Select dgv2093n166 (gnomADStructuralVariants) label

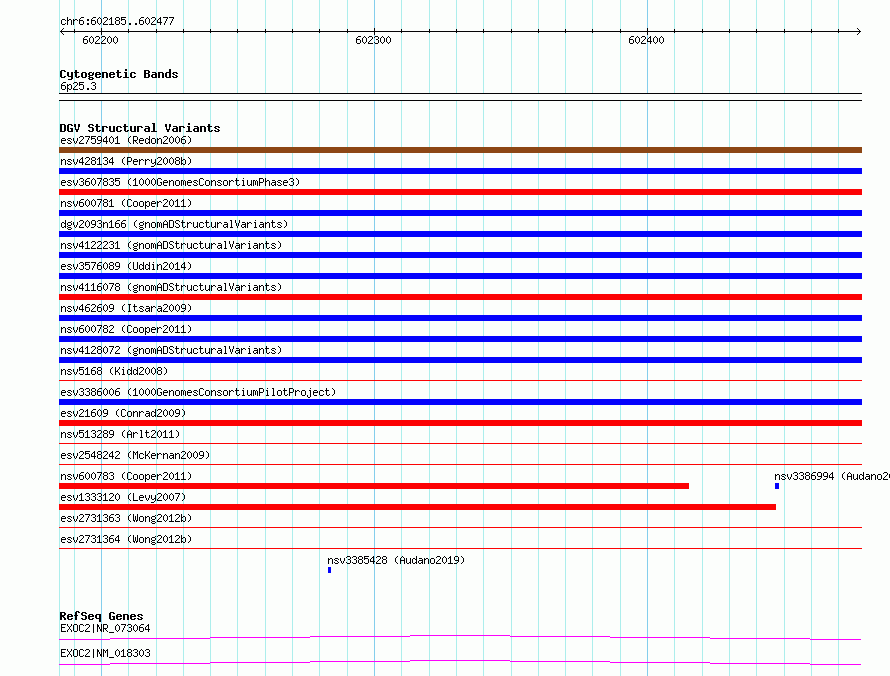pyautogui.click(x=174, y=224)
